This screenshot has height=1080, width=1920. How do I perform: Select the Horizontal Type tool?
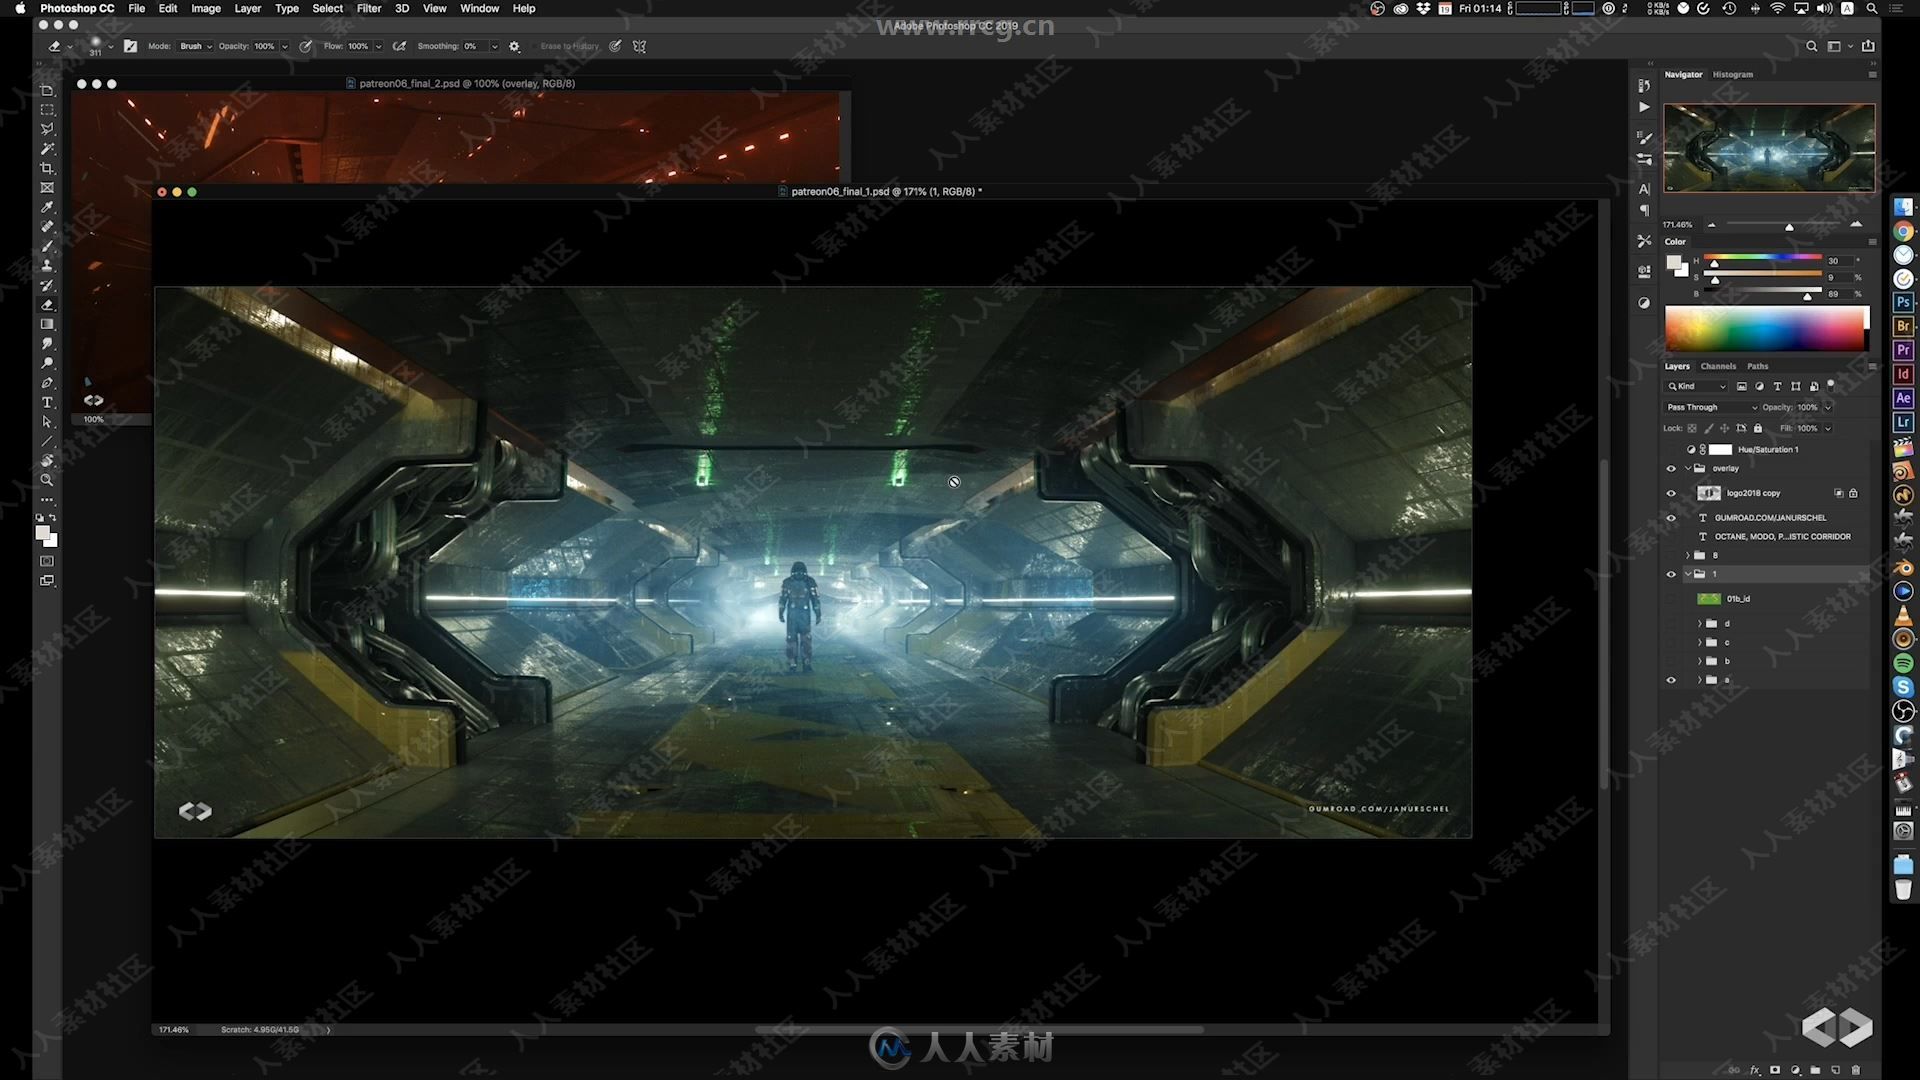coord(47,402)
